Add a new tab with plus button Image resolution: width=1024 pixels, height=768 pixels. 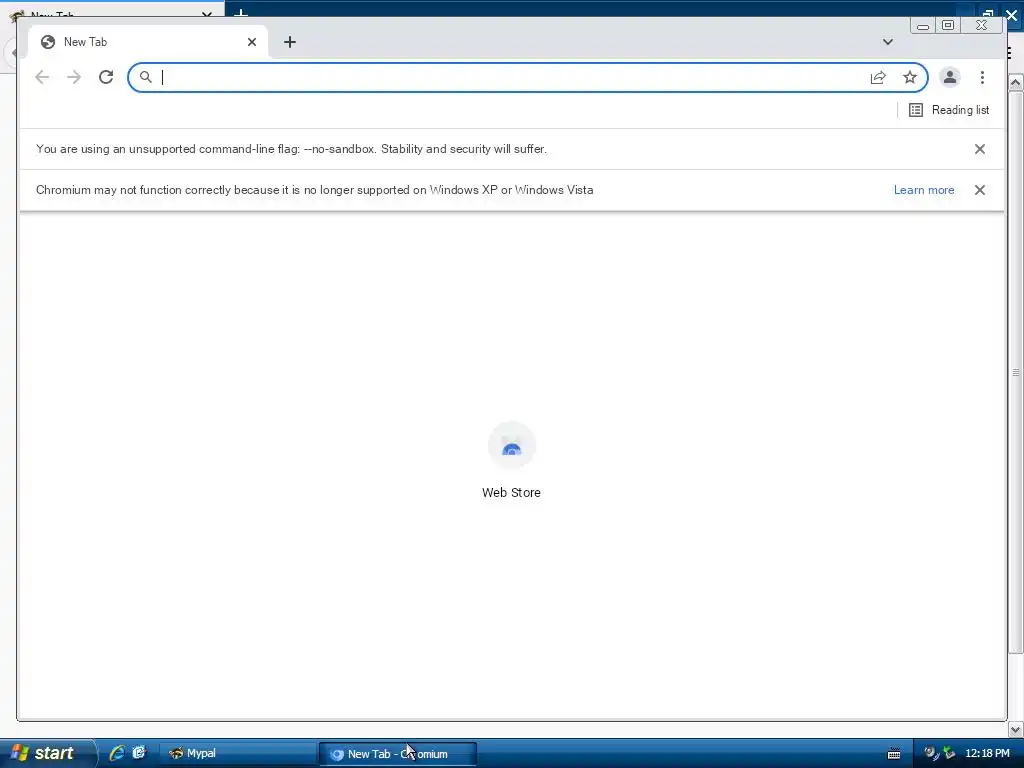[x=290, y=42]
